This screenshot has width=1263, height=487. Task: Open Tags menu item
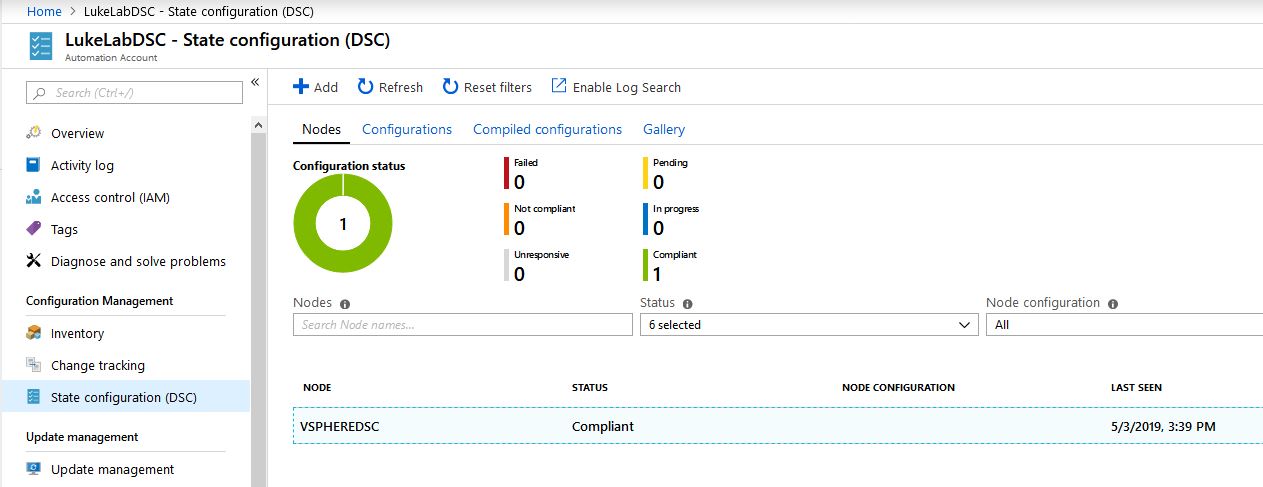64,229
